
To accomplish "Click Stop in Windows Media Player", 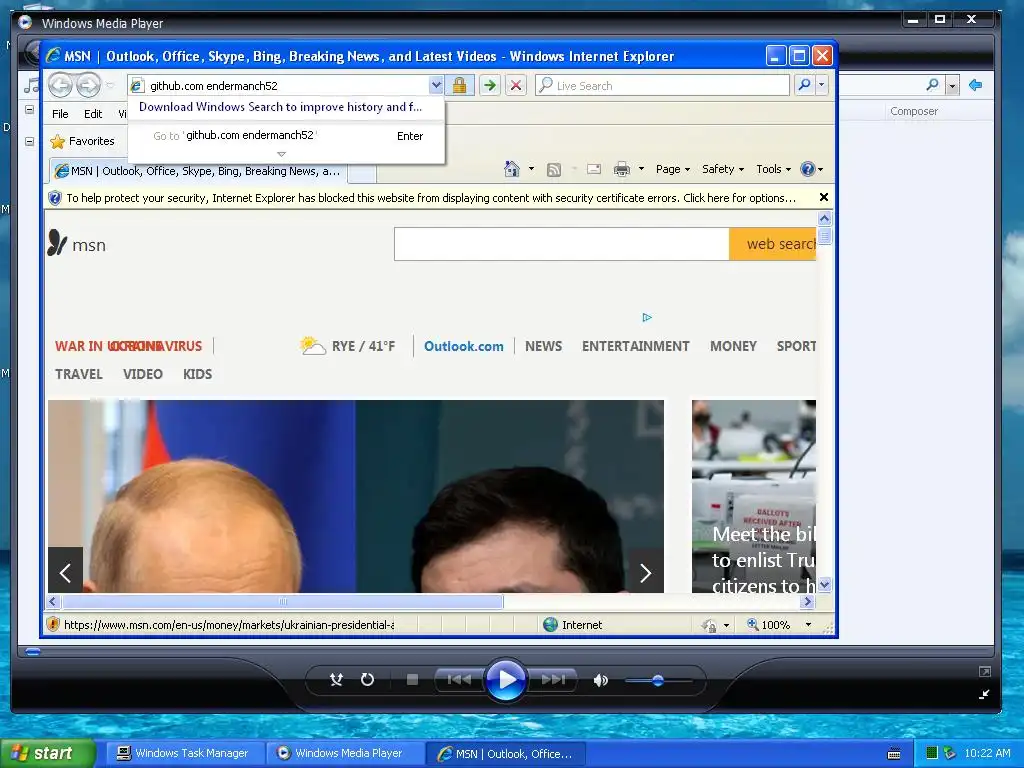I will click(412, 680).
